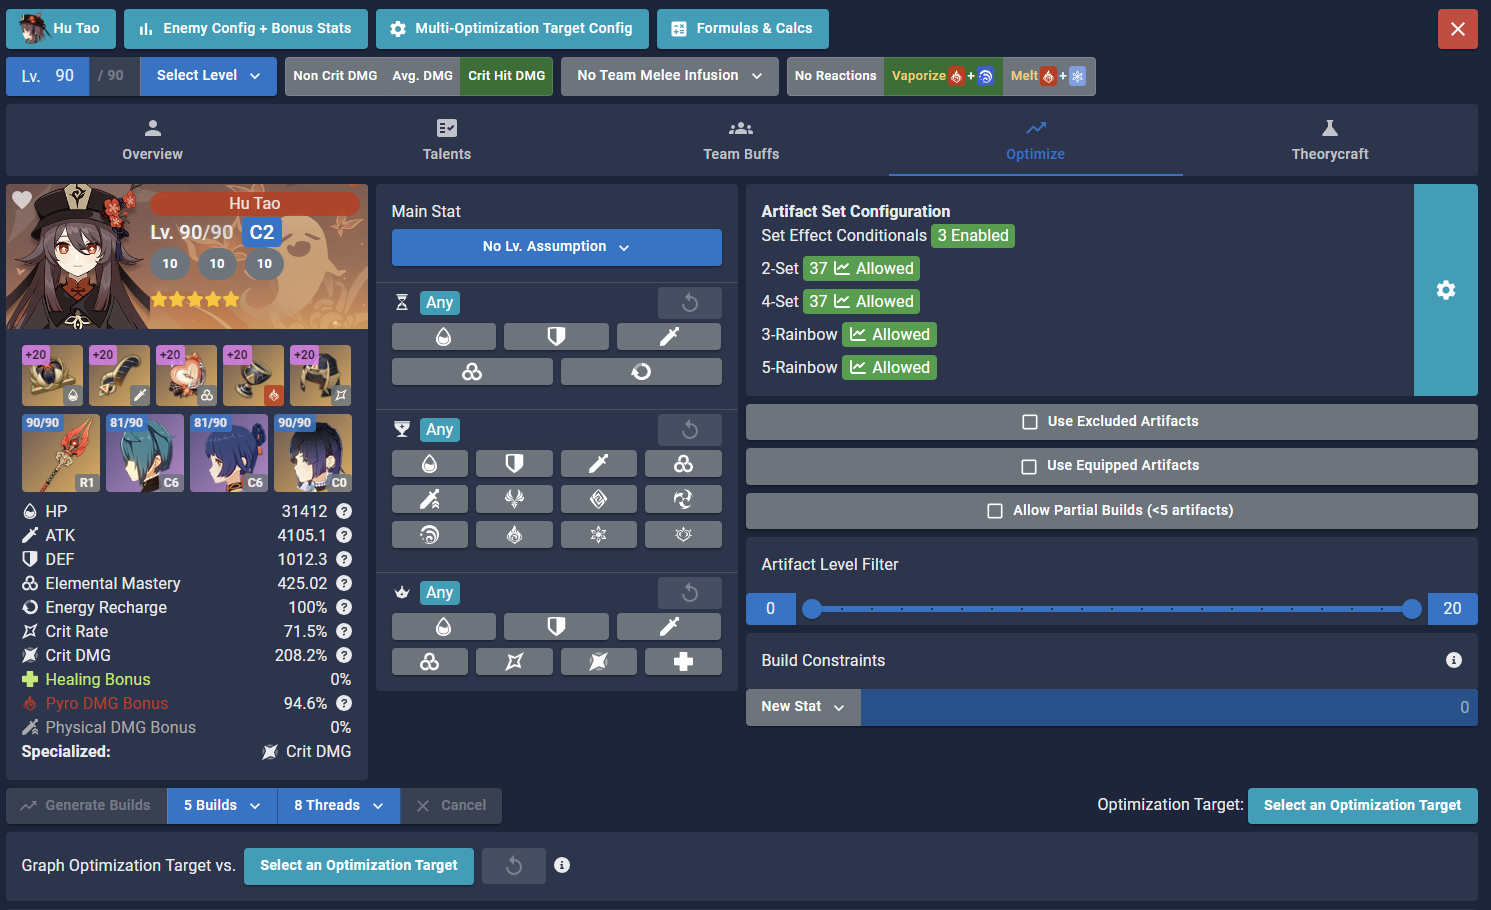Open the New Stat build constraint dropdown

pos(801,707)
